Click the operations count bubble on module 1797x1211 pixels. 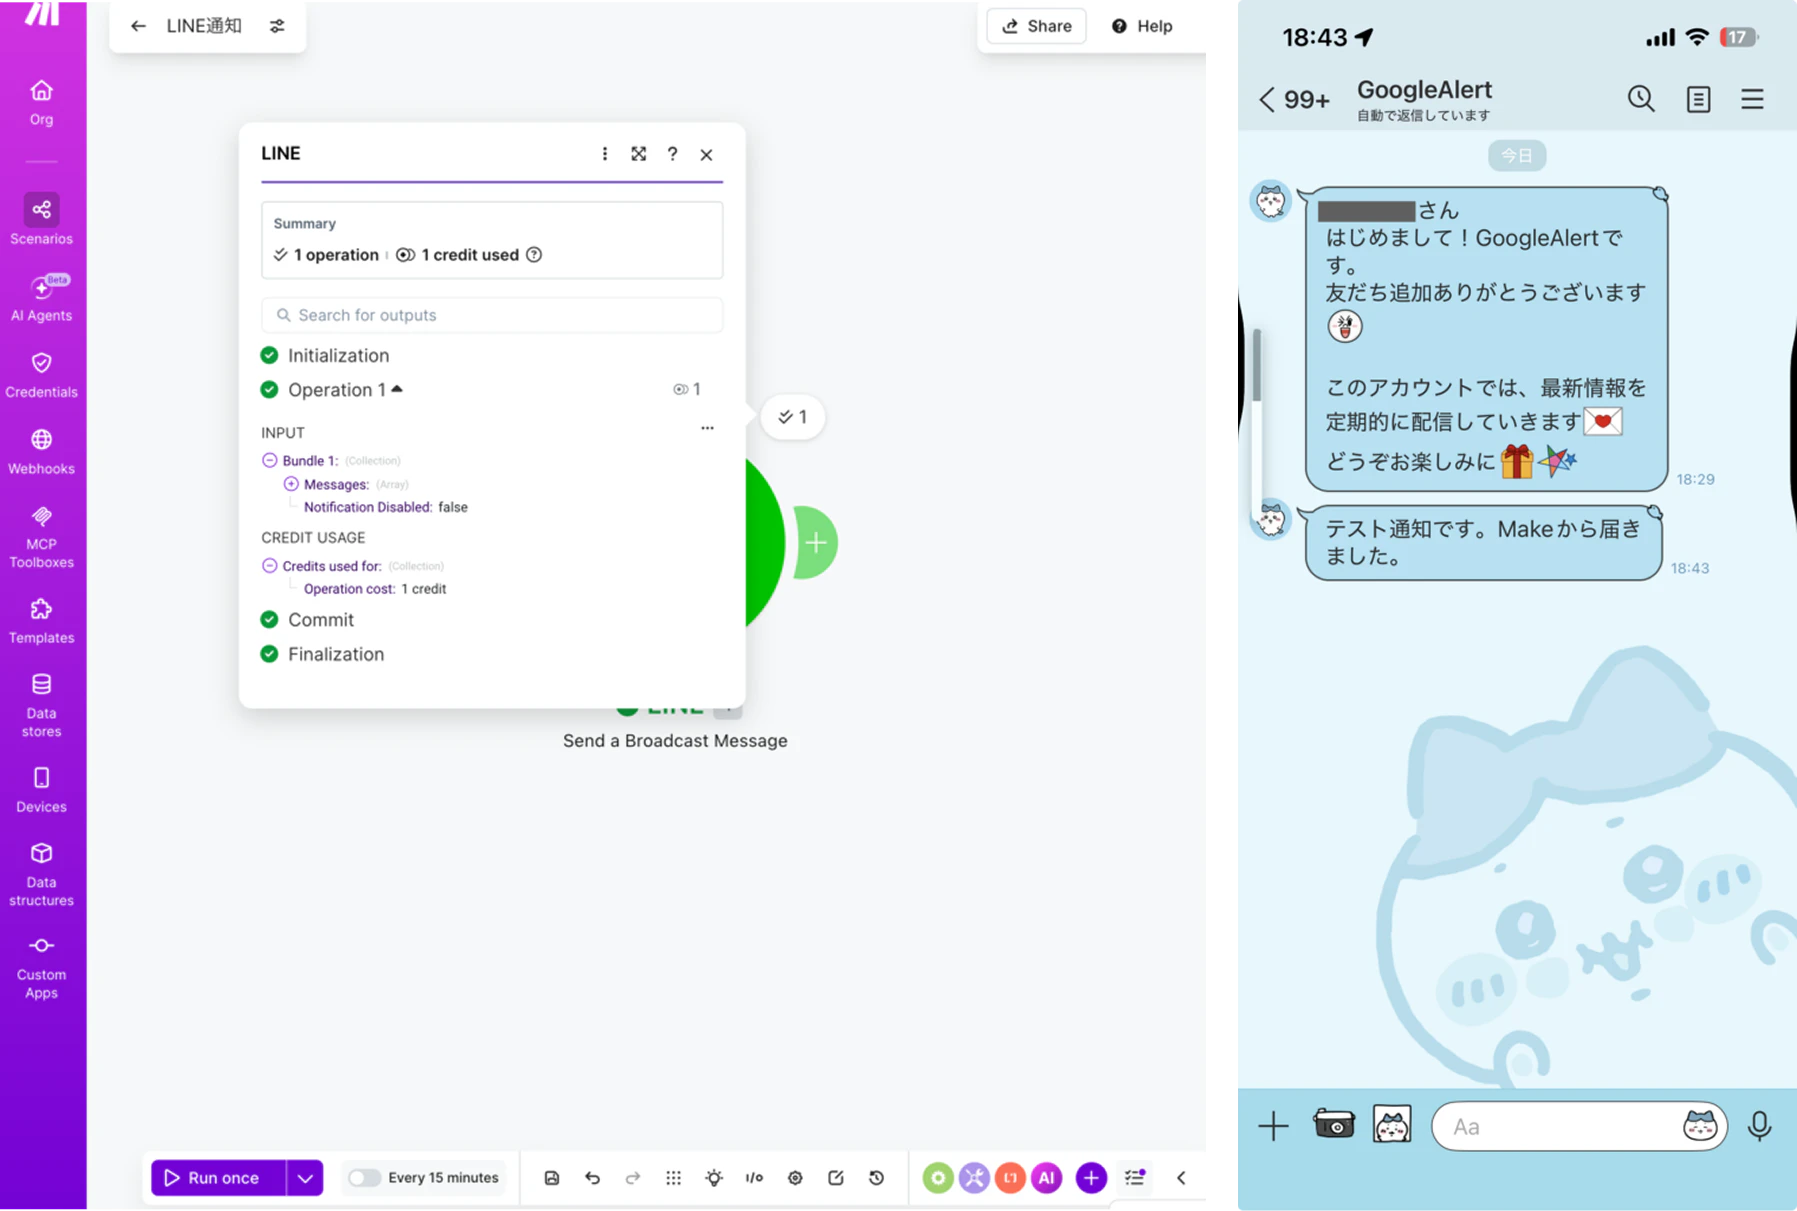click(x=793, y=417)
